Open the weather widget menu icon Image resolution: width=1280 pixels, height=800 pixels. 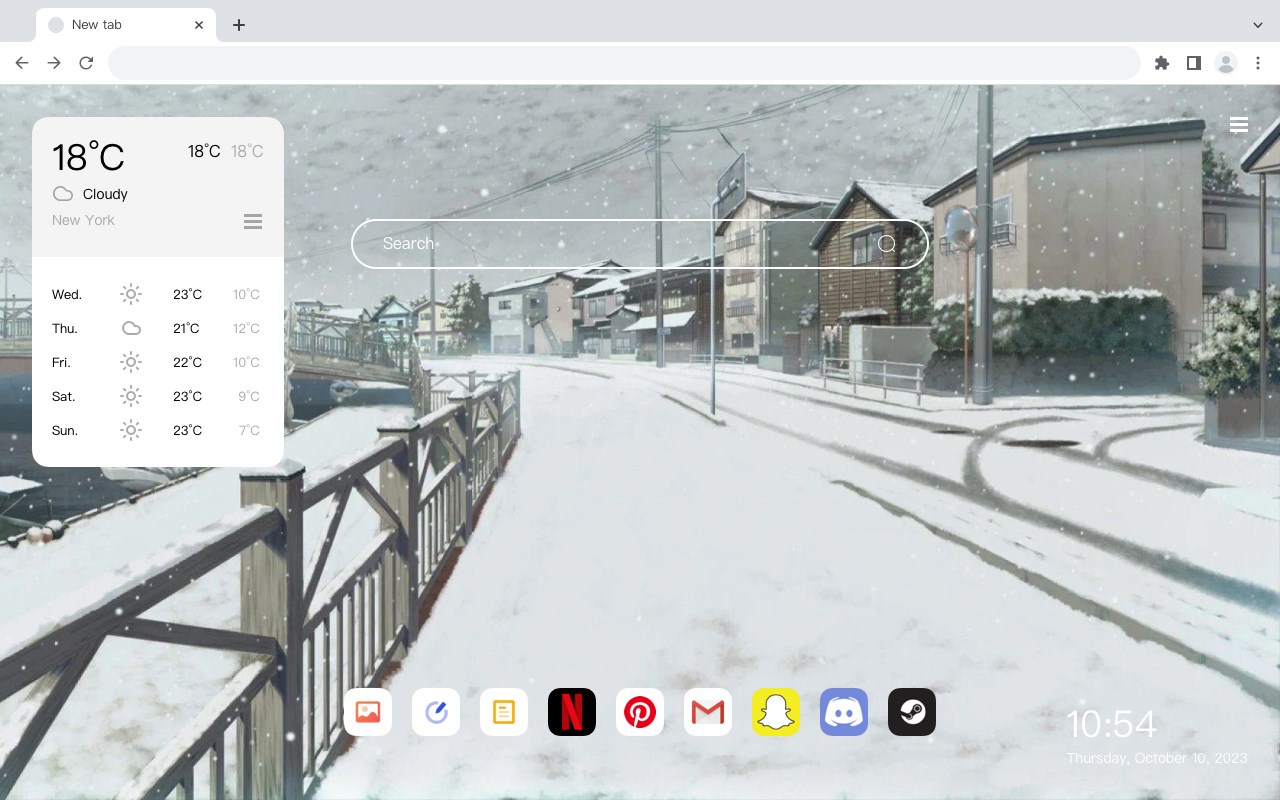253,221
